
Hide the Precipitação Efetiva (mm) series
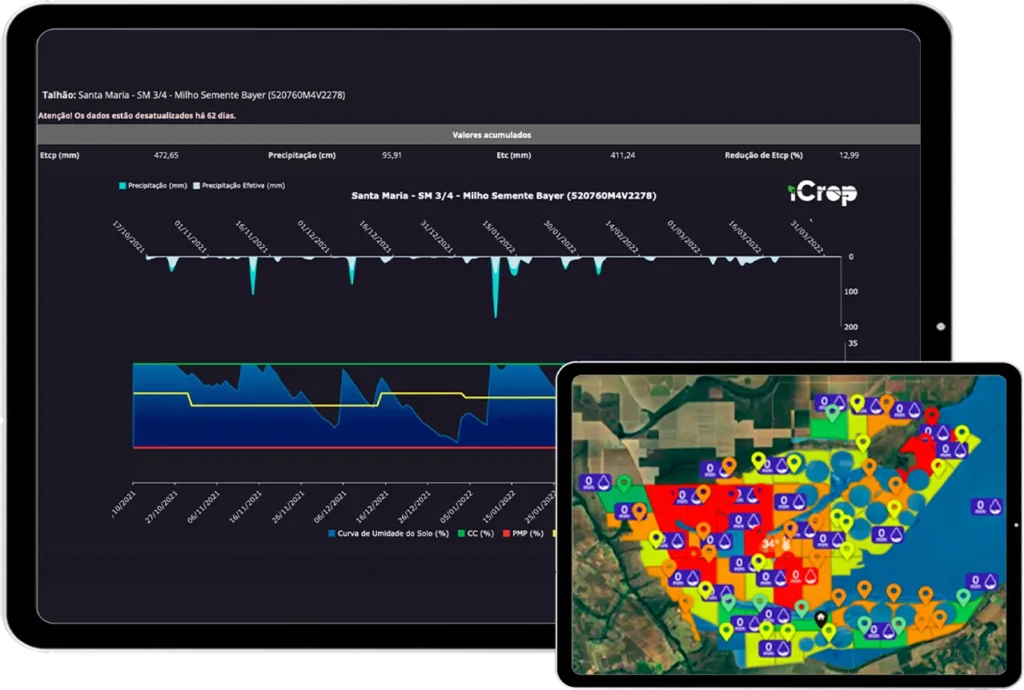tap(238, 186)
